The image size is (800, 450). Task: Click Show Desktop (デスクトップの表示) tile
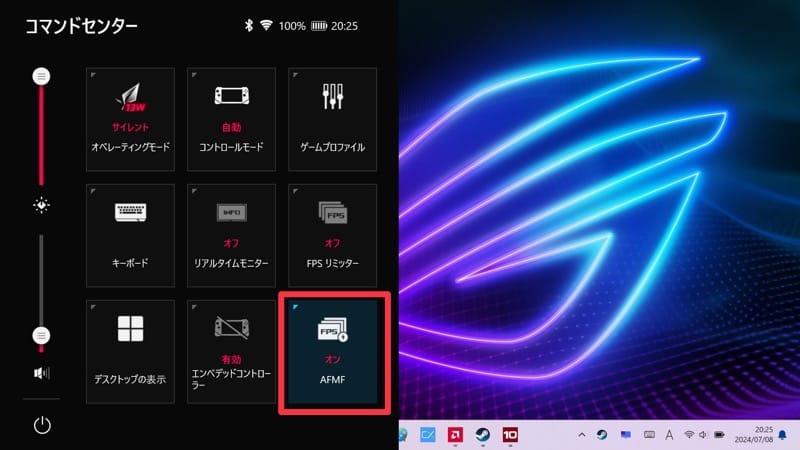coord(130,351)
